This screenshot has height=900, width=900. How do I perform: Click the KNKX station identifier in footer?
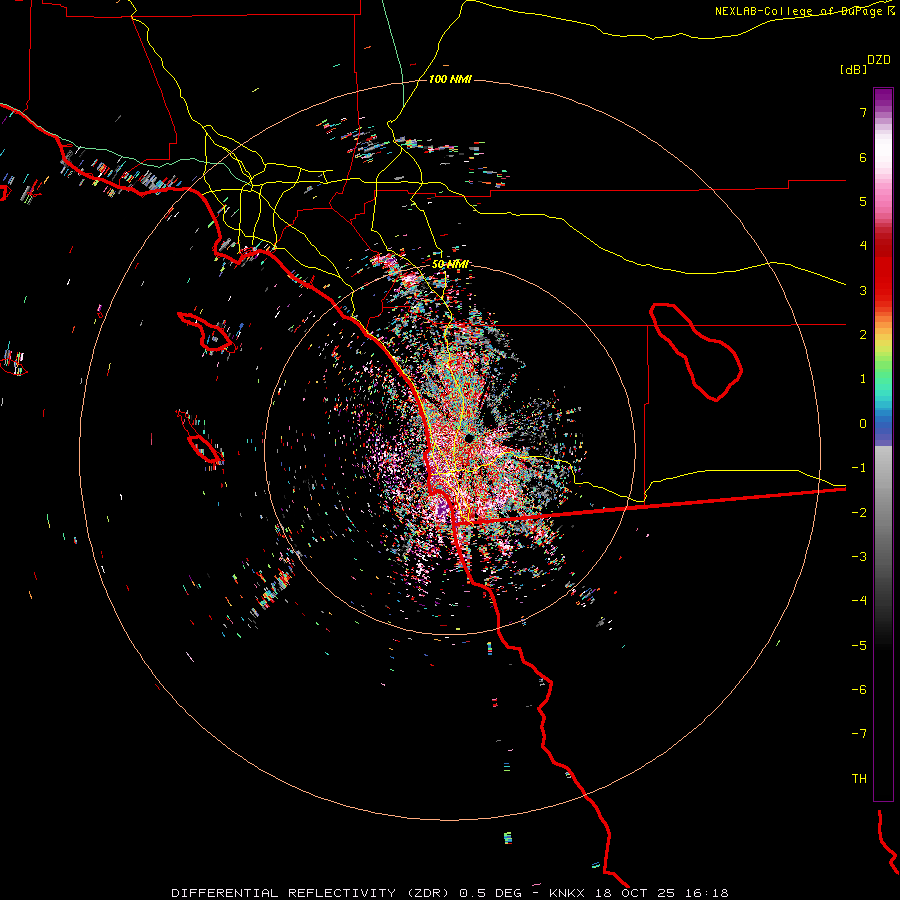[567, 893]
